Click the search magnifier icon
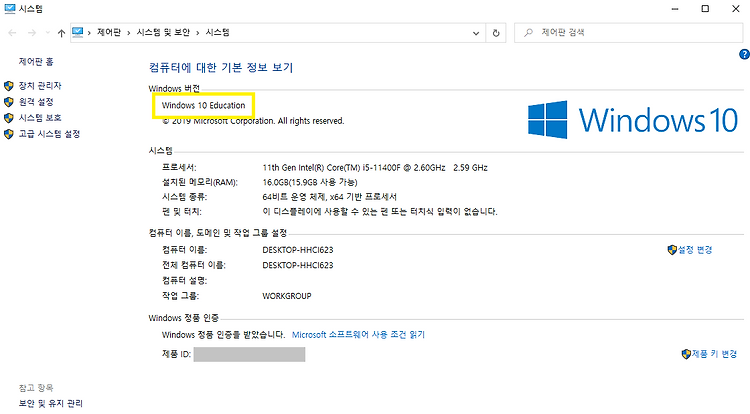Screen dimensions: 750x414 click(x=528, y=33)
